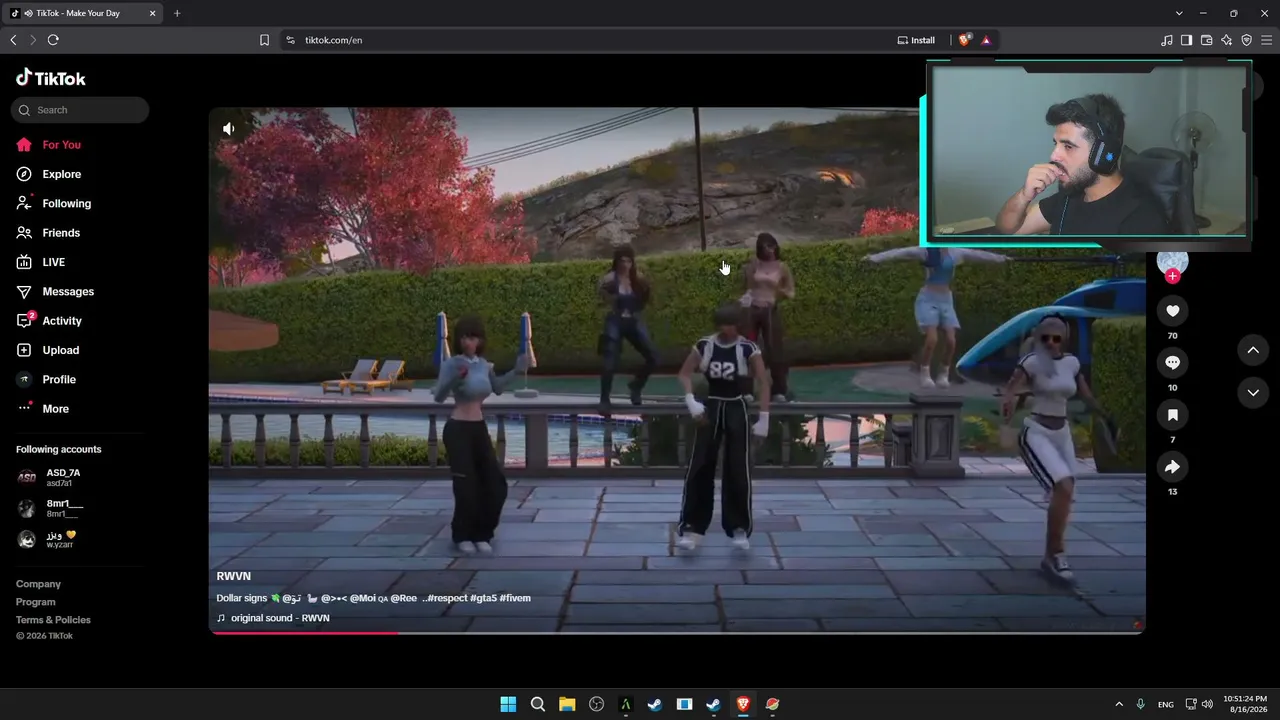1280x720 pixels.
Task: Go to the previous video
Action: pos(1253,350)
